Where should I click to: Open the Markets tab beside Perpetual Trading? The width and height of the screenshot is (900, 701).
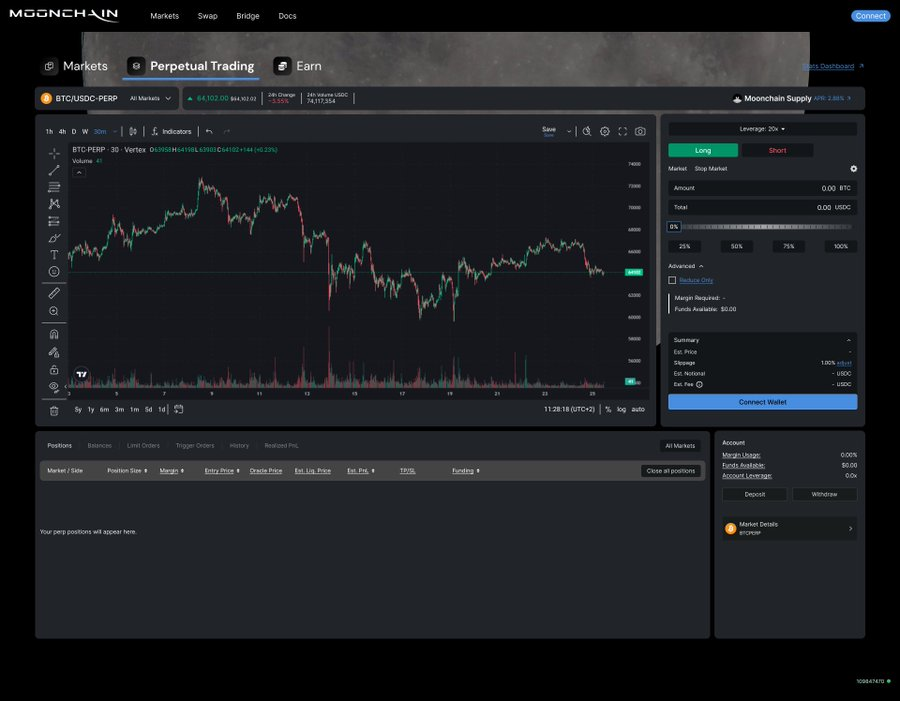74,66
